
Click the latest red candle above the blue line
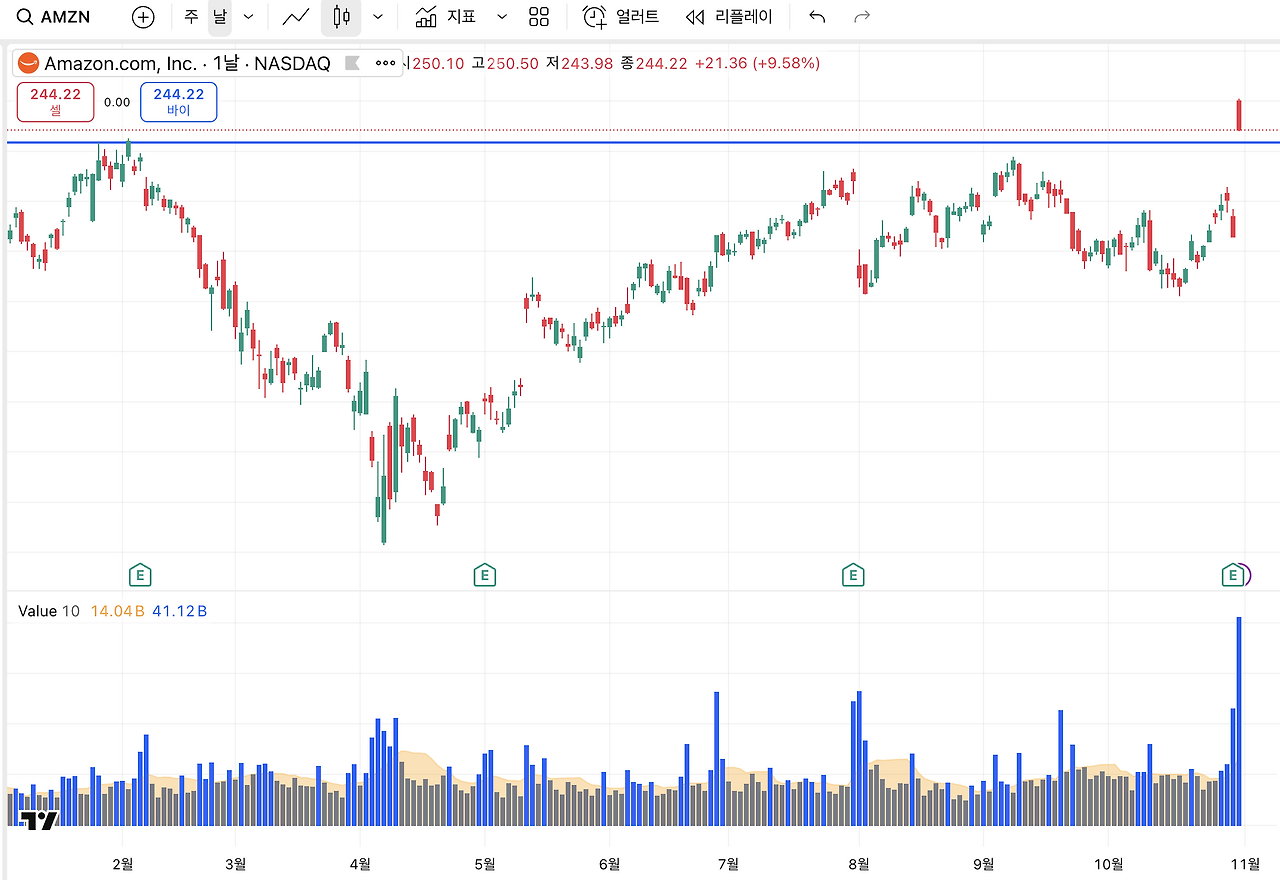tap(1239, 115)
